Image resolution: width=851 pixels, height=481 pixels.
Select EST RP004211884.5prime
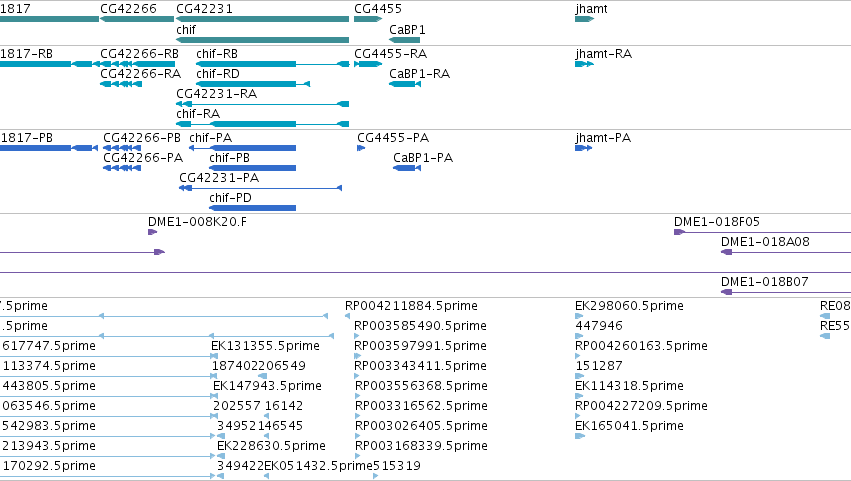click(x=411, y=306)
